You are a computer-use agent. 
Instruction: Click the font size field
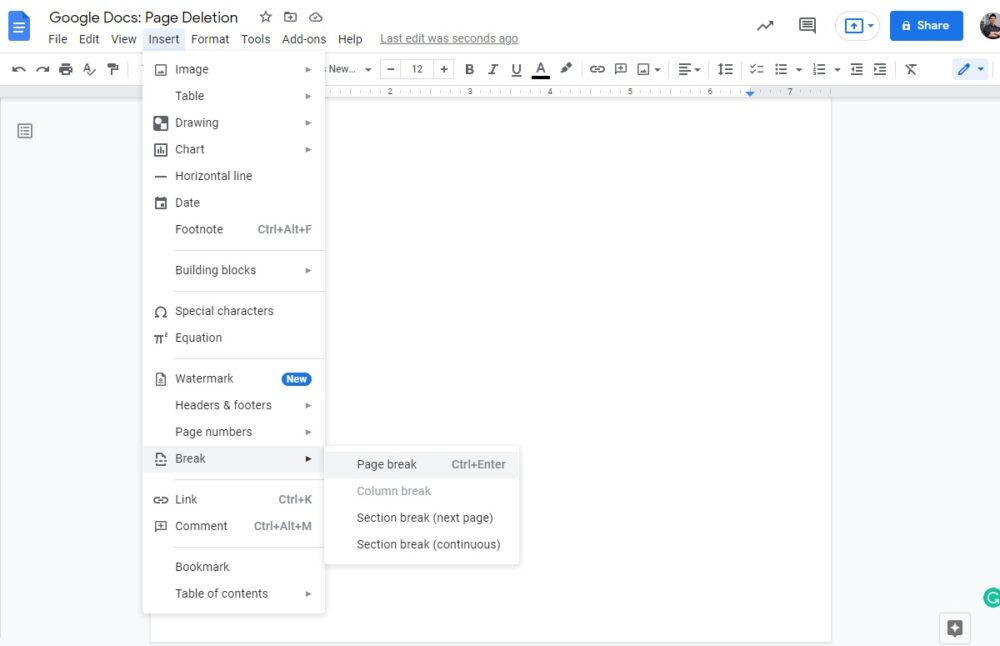coord(417,69)
